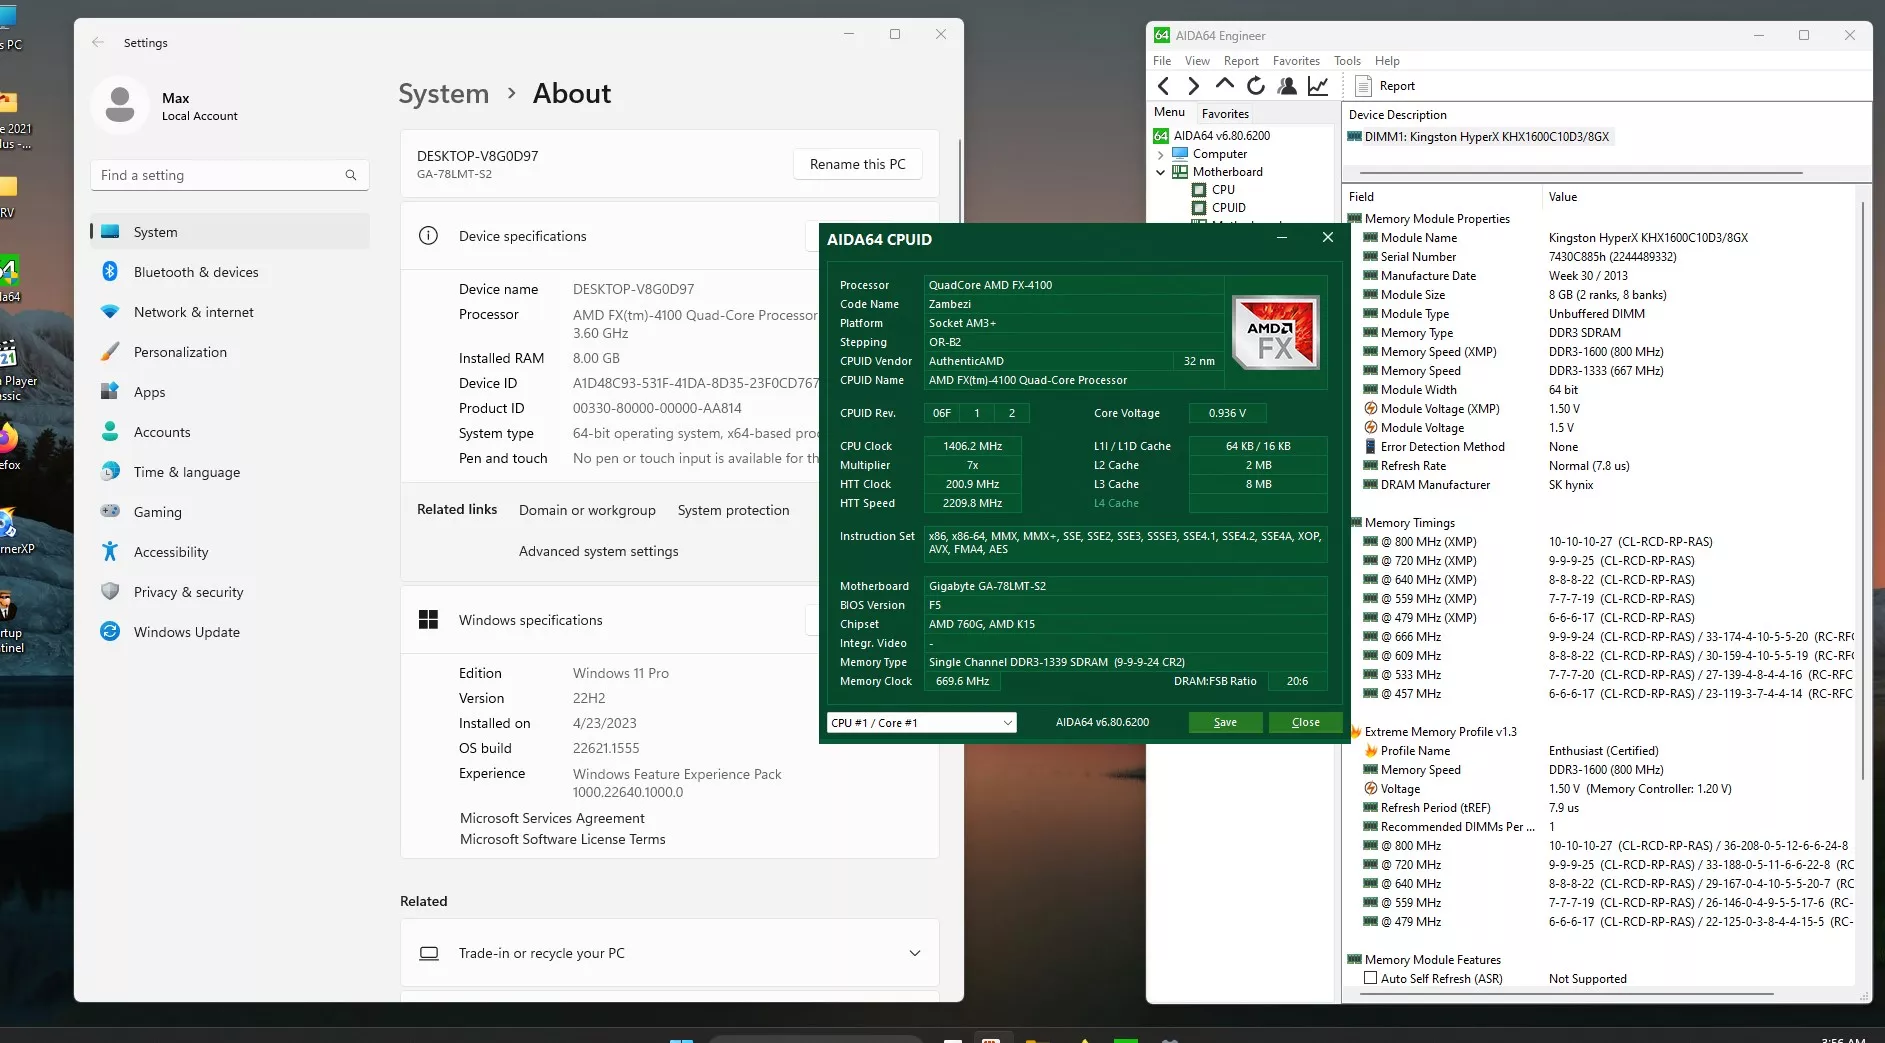1885x1043 pixels.
Task: Open Domain or workgroup link
Action: click(x=587, y=510)
